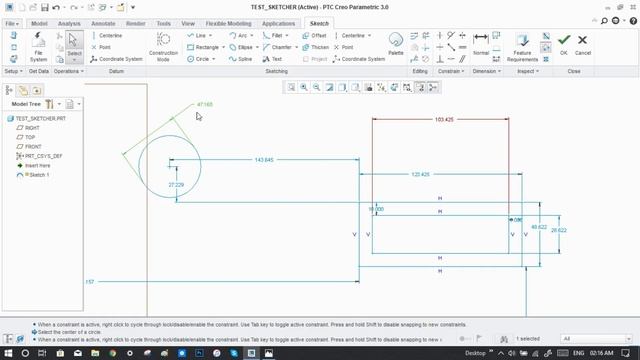The width and height of the screenshot is (640, 360).
Task: Open the Rectangle type dropdown arrow
Action: point(223,47)
